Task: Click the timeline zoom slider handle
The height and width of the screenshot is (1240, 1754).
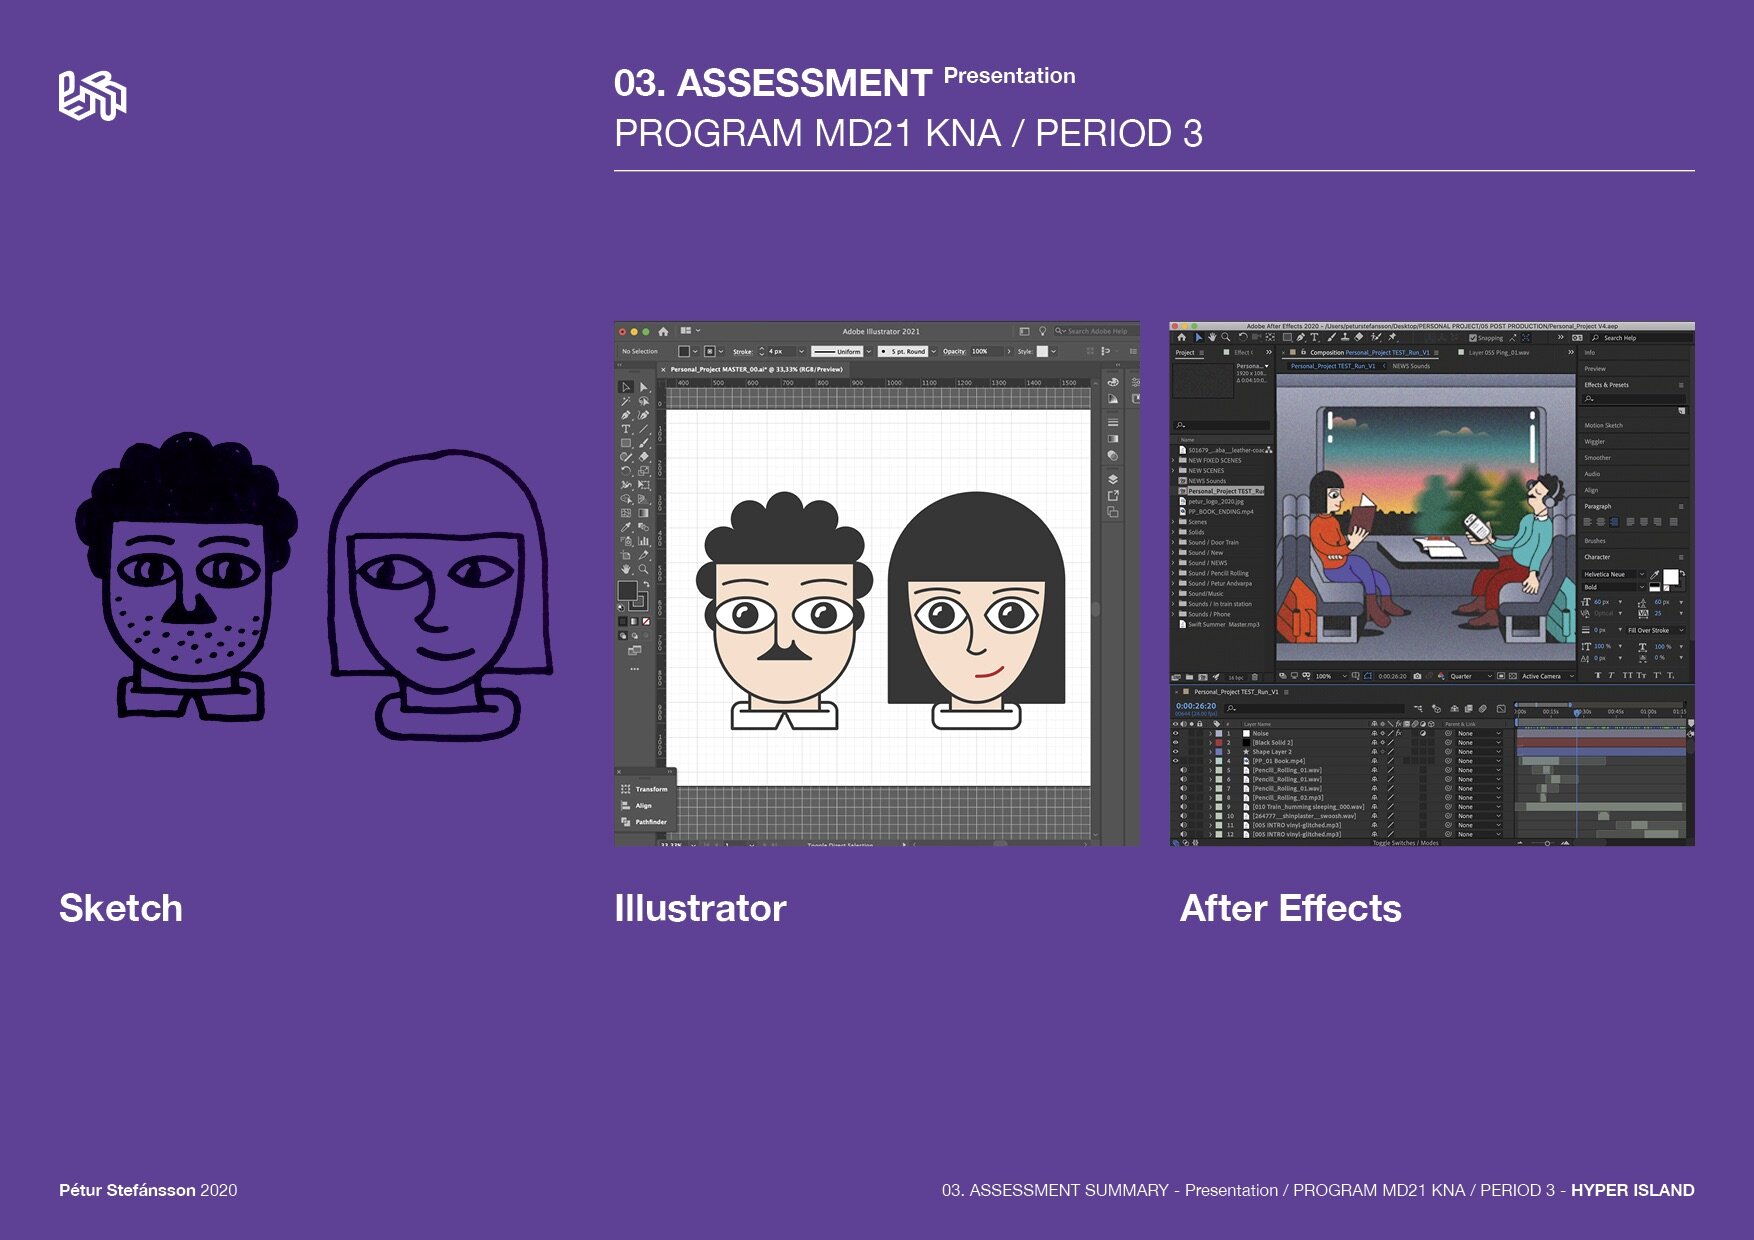Action: (x=1547, y=843)
